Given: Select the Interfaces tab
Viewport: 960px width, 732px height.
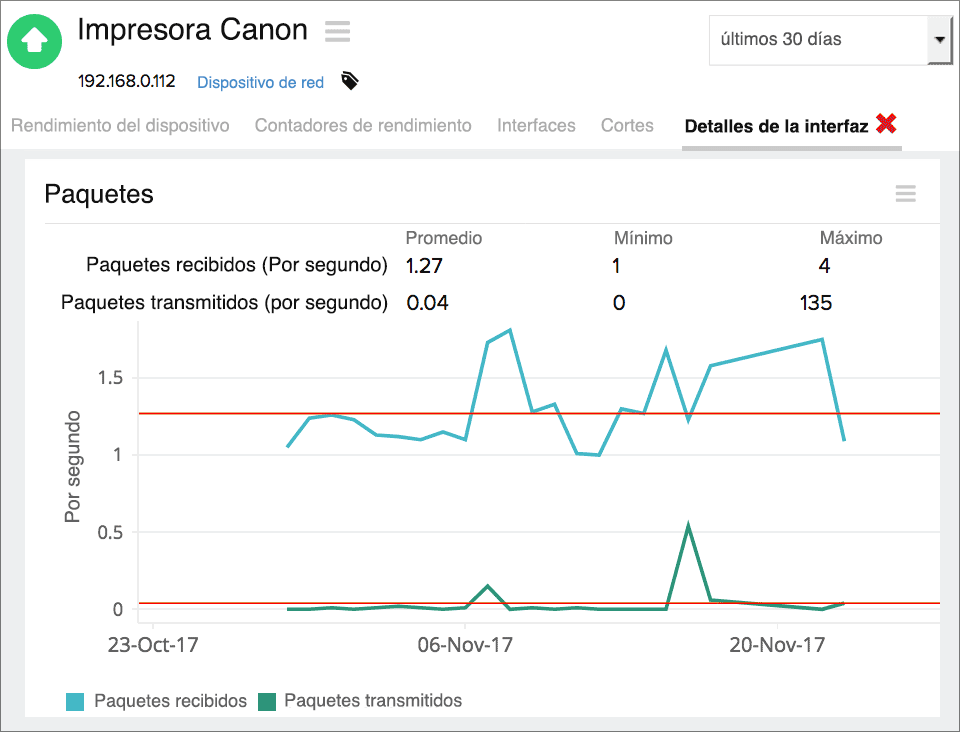Looking at the screenshot, I should click(536, 126).
